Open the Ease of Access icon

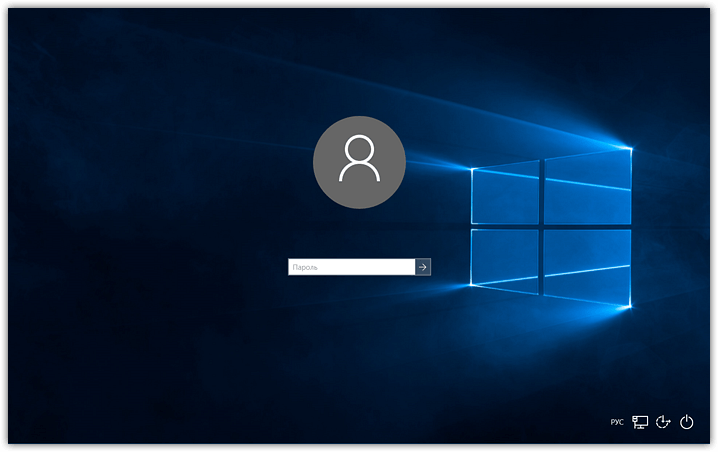click(663, 422)
